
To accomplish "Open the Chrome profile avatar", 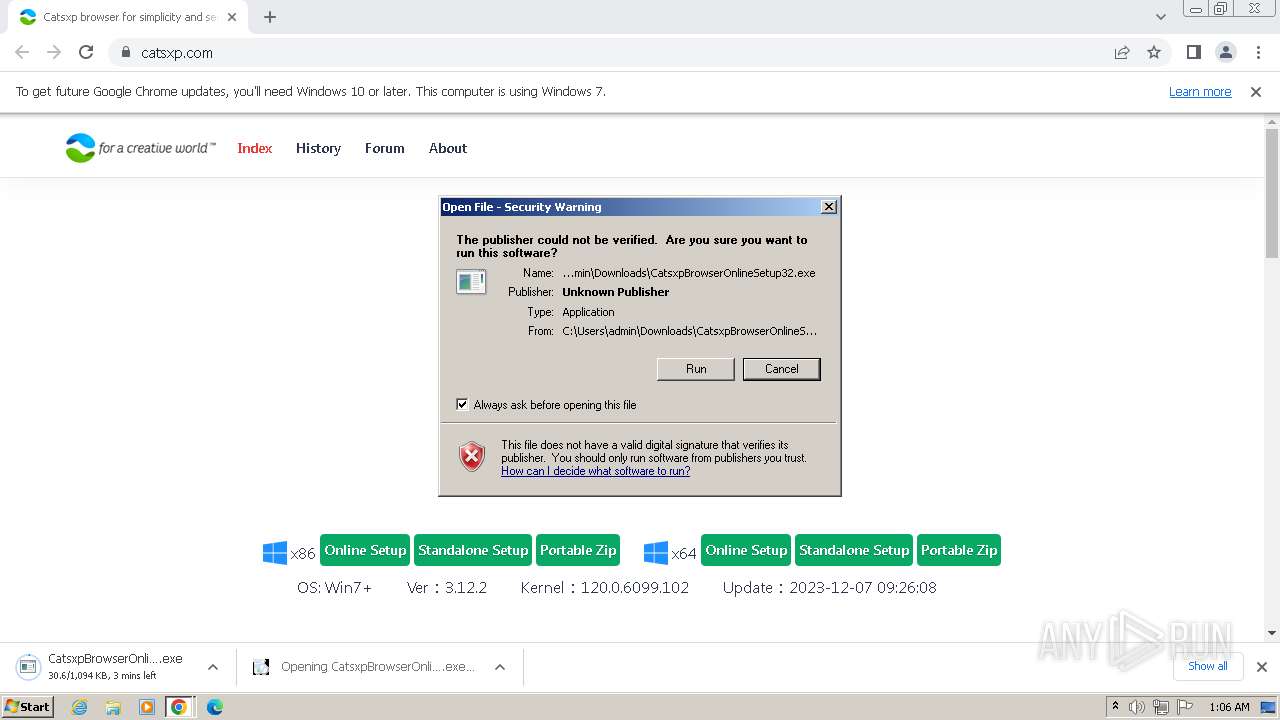I will (x=1226, y=53).
